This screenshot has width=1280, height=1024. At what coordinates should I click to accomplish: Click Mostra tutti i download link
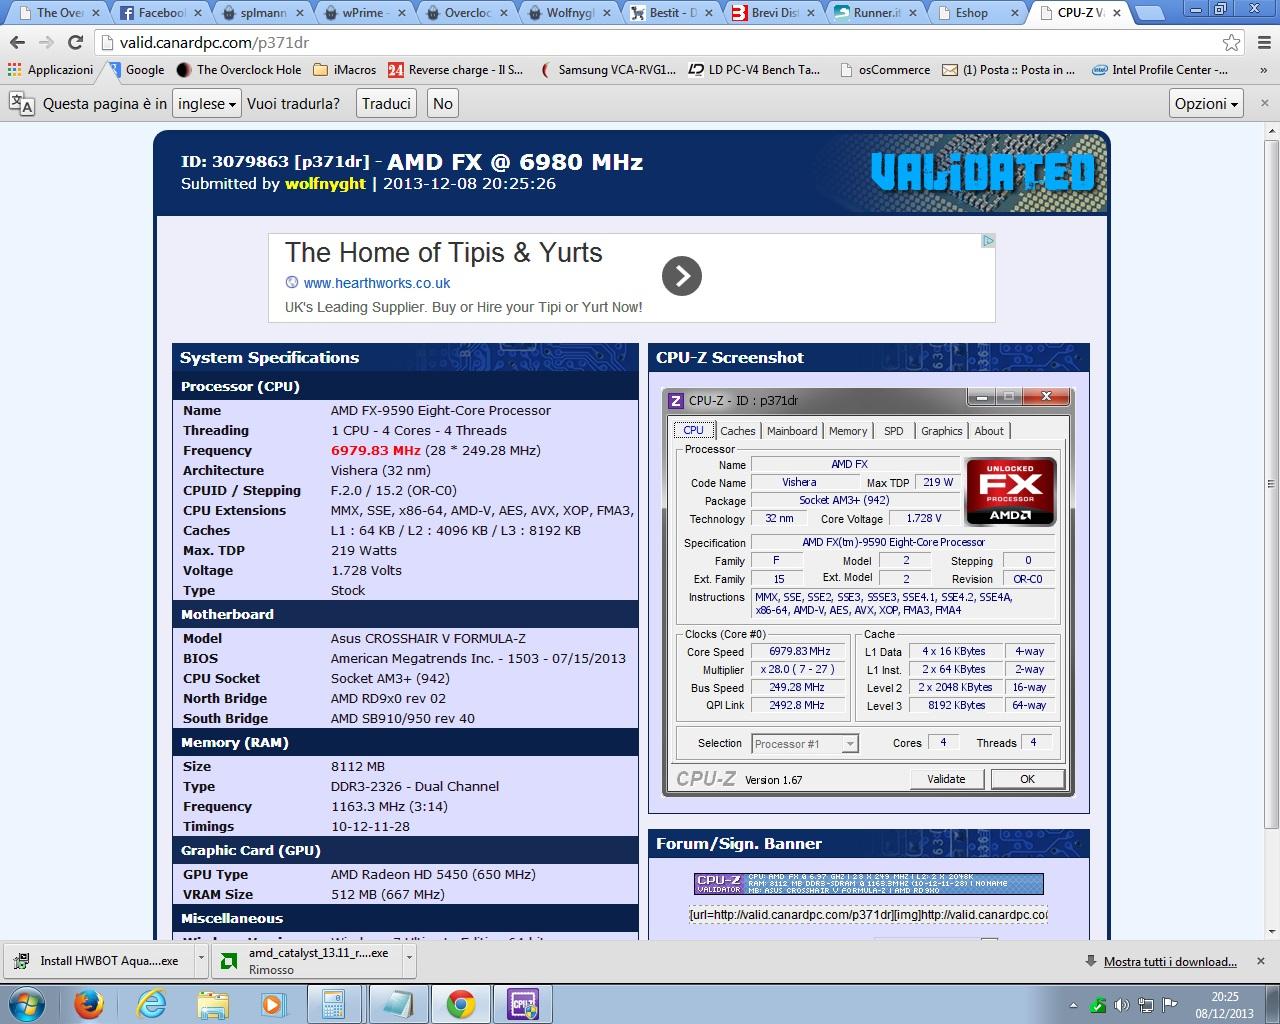(x=1170, y=962)
